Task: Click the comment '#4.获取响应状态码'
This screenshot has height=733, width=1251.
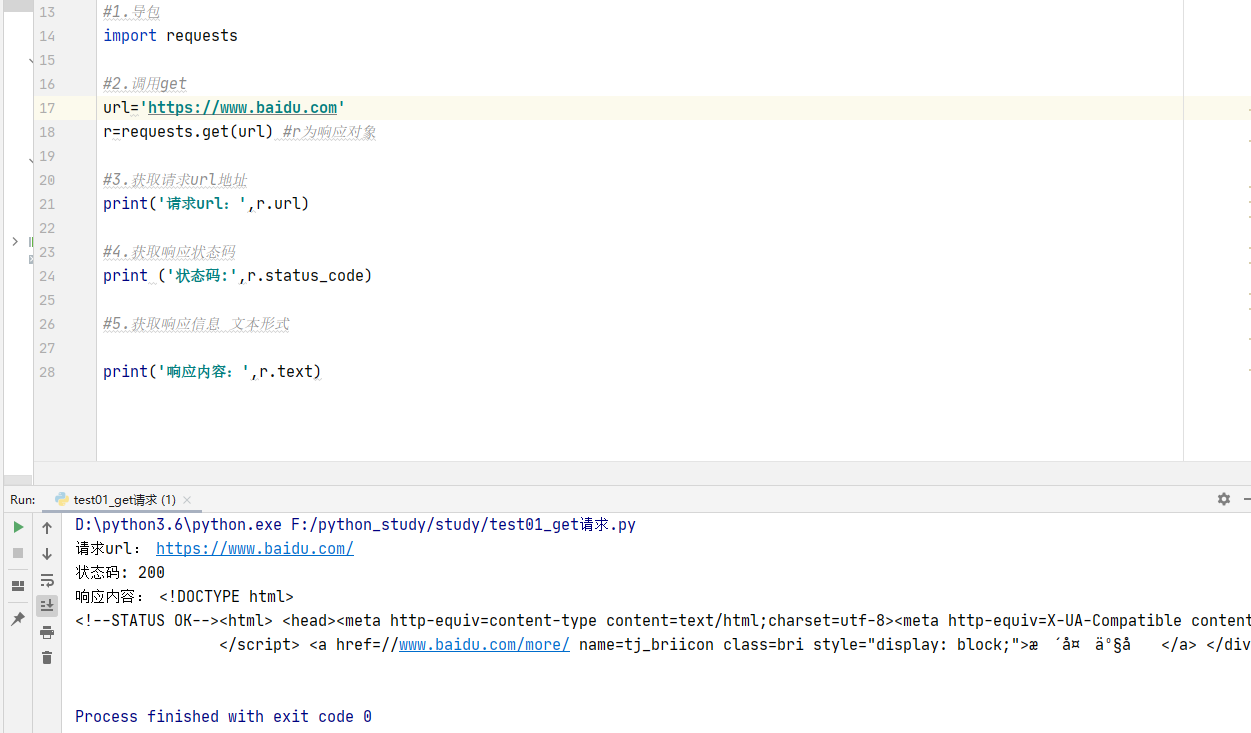Action: (169, 252)
